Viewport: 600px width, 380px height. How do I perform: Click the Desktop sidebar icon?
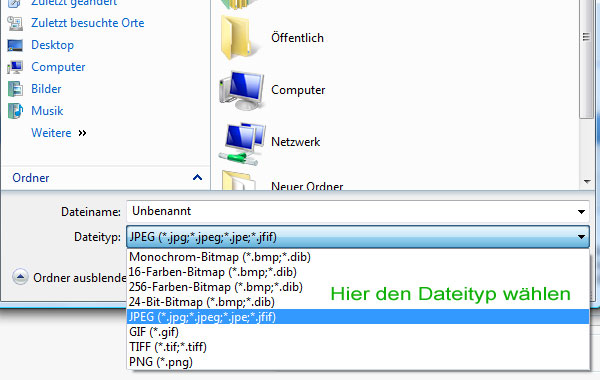click(15, 46)
